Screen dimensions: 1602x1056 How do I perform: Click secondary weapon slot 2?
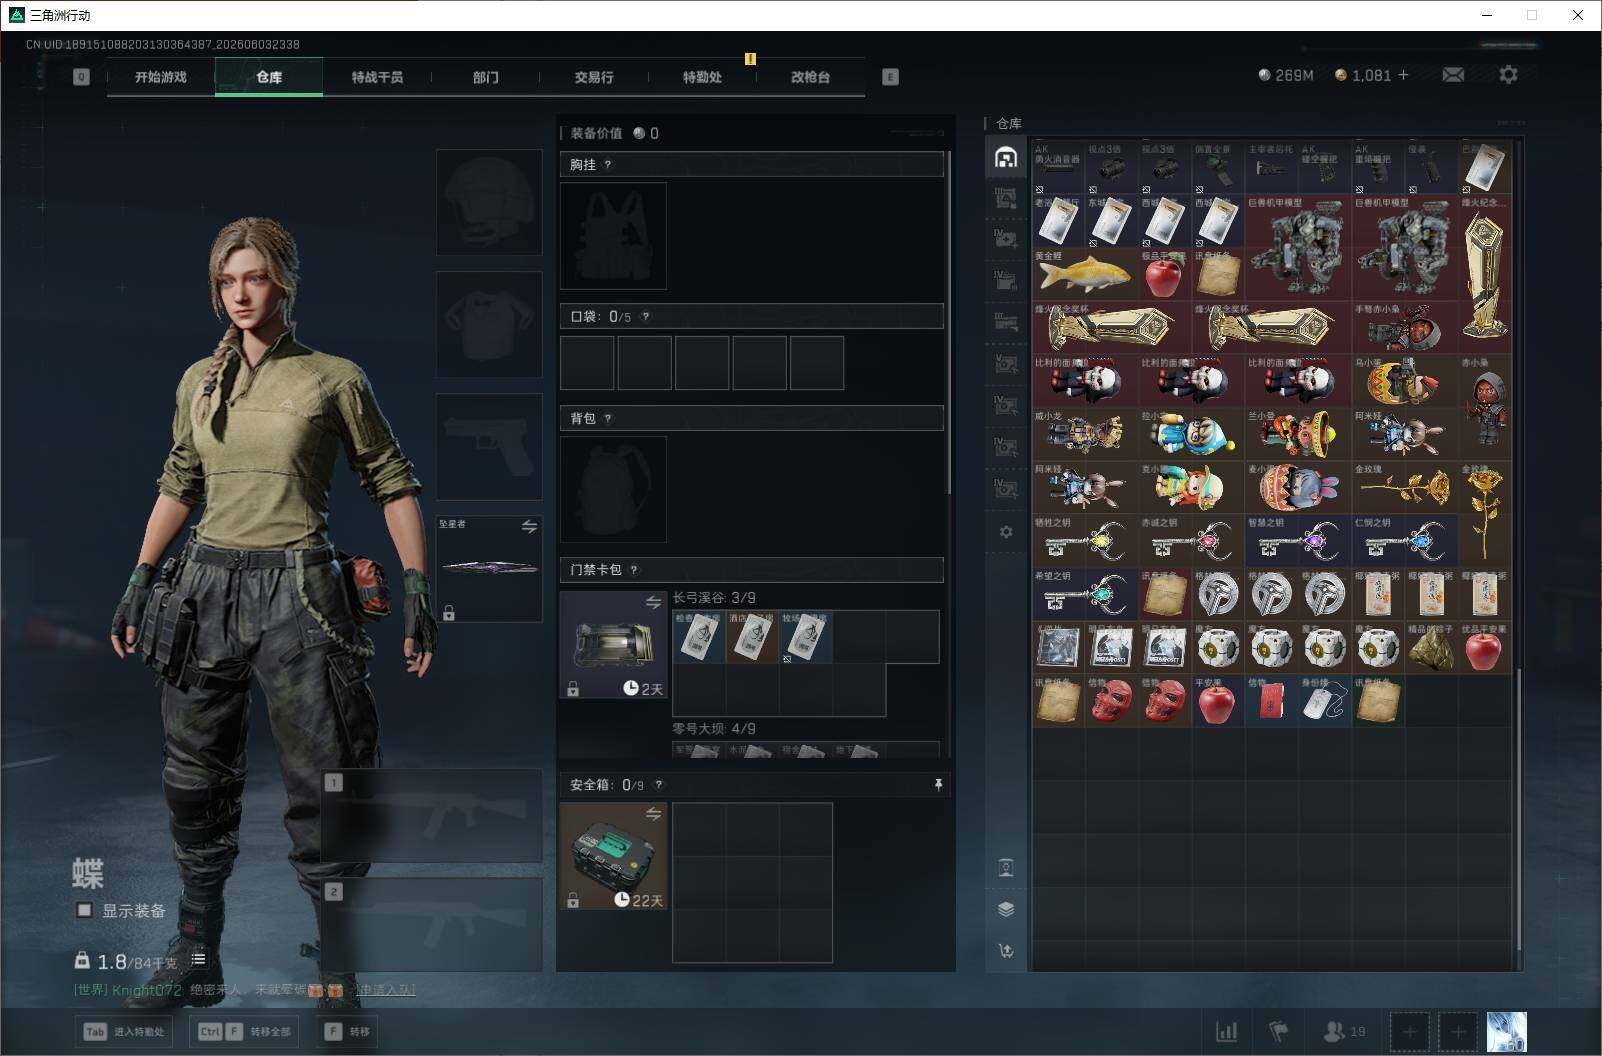(x=432, y=925)
